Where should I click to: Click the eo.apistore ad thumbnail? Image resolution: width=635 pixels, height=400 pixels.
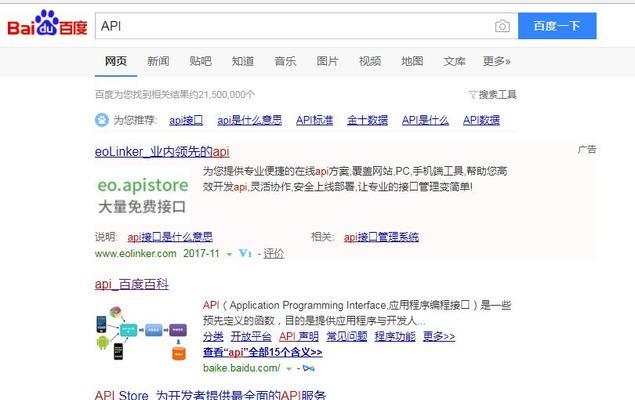coord(143,195)
